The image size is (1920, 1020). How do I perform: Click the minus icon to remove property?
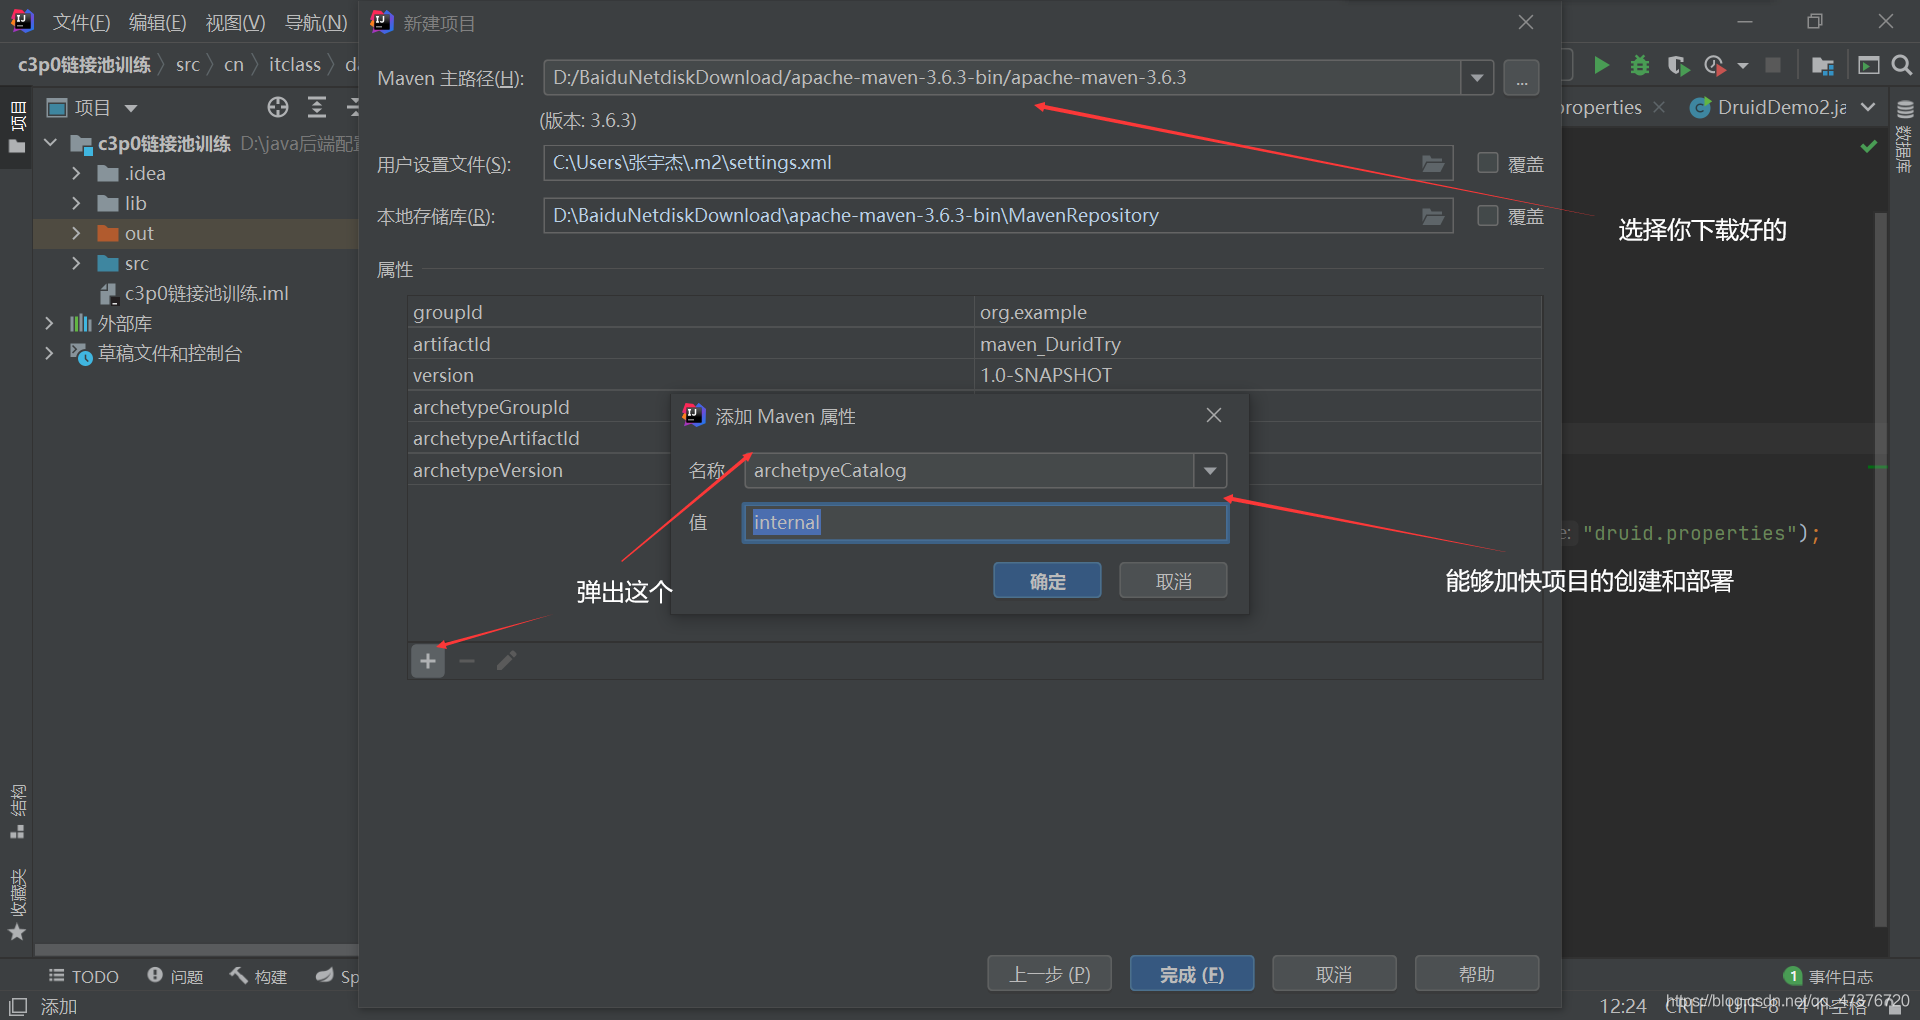coord(467,661)
